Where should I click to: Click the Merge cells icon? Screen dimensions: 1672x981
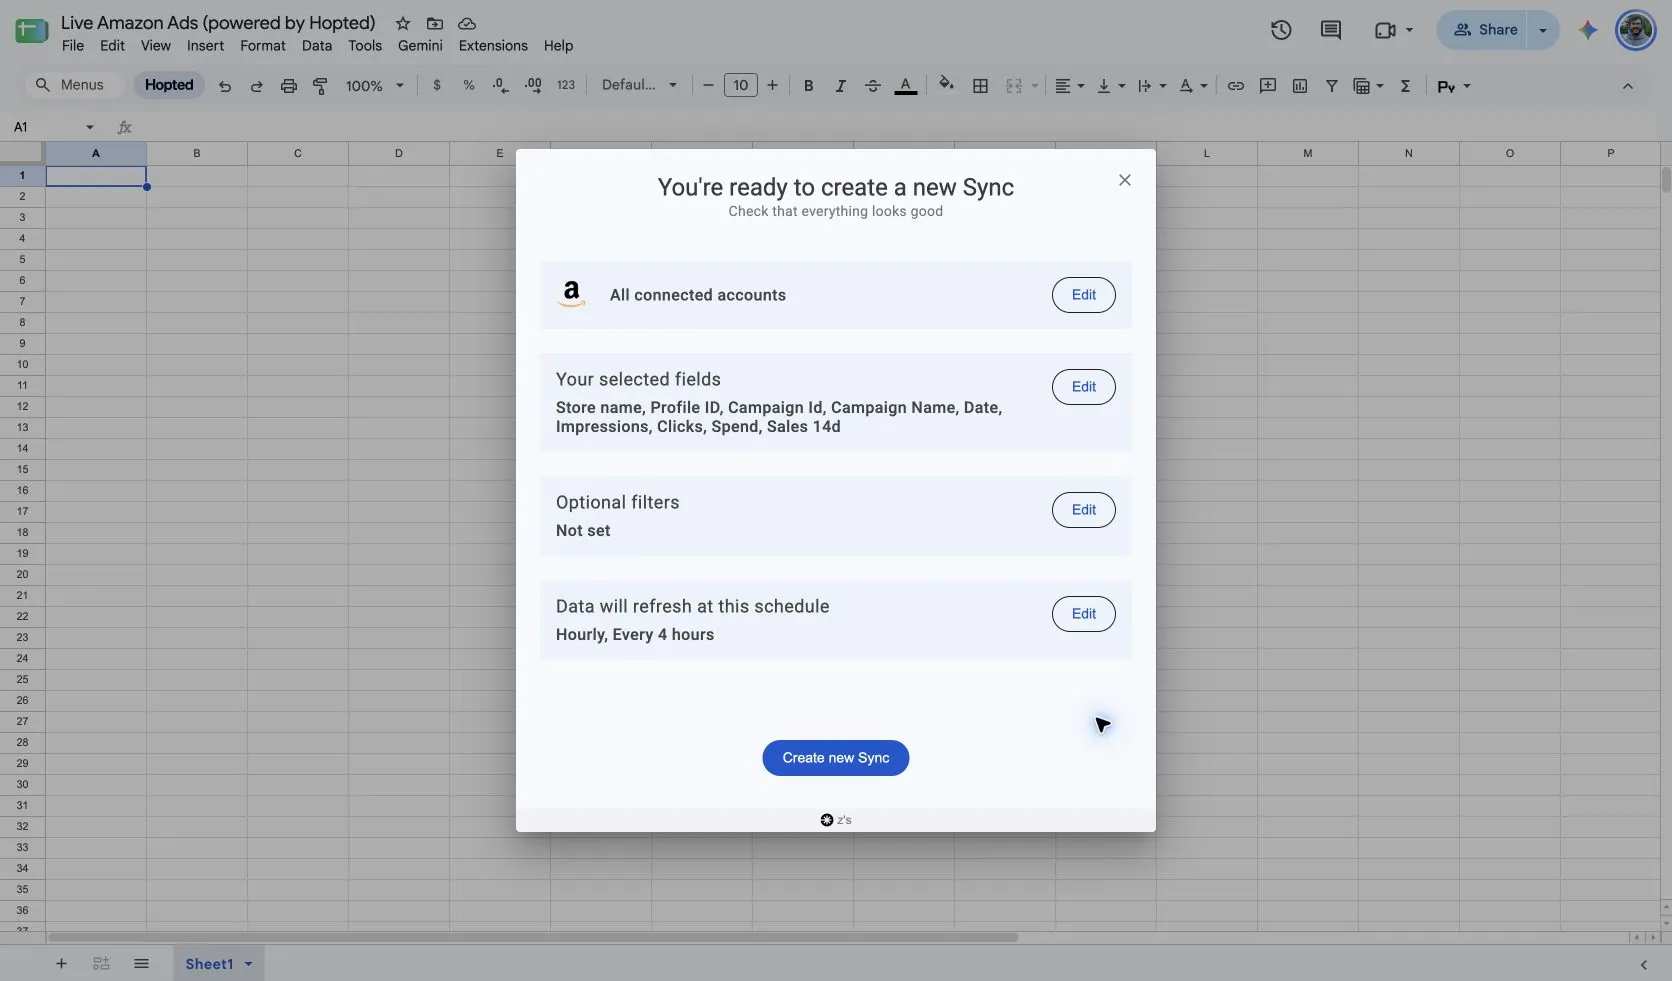[x=1013, y=86]
